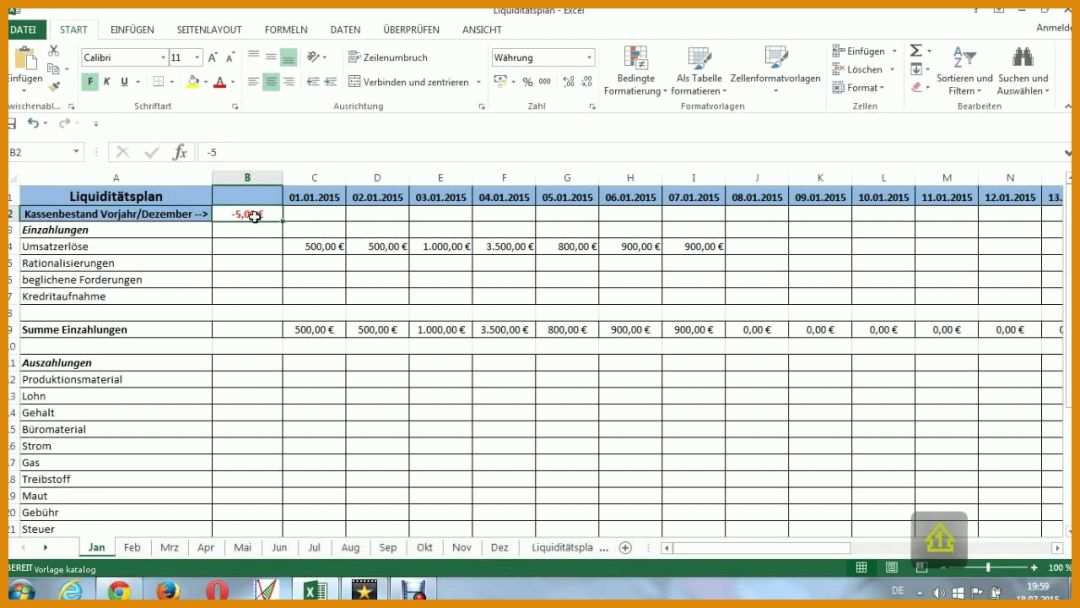Add a new sheet with plus icon

(x=625, y=548)
